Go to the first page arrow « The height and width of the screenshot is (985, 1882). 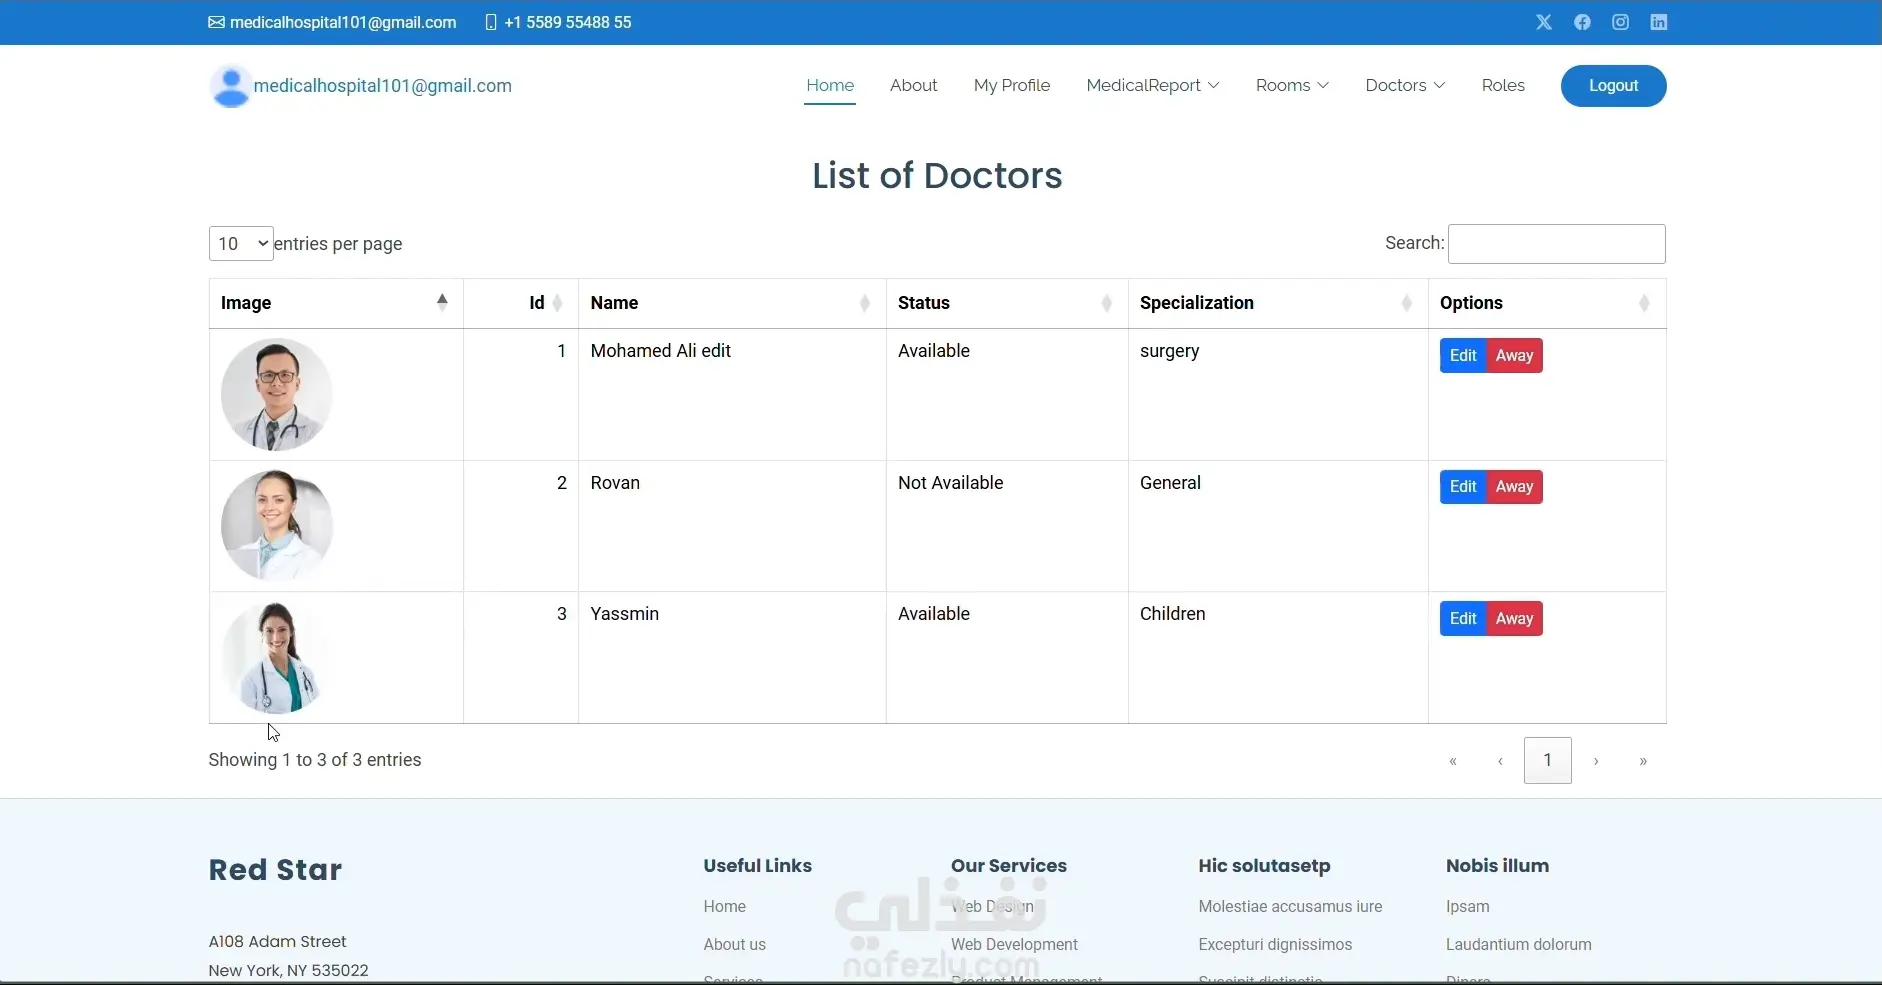click(1453, 761)
